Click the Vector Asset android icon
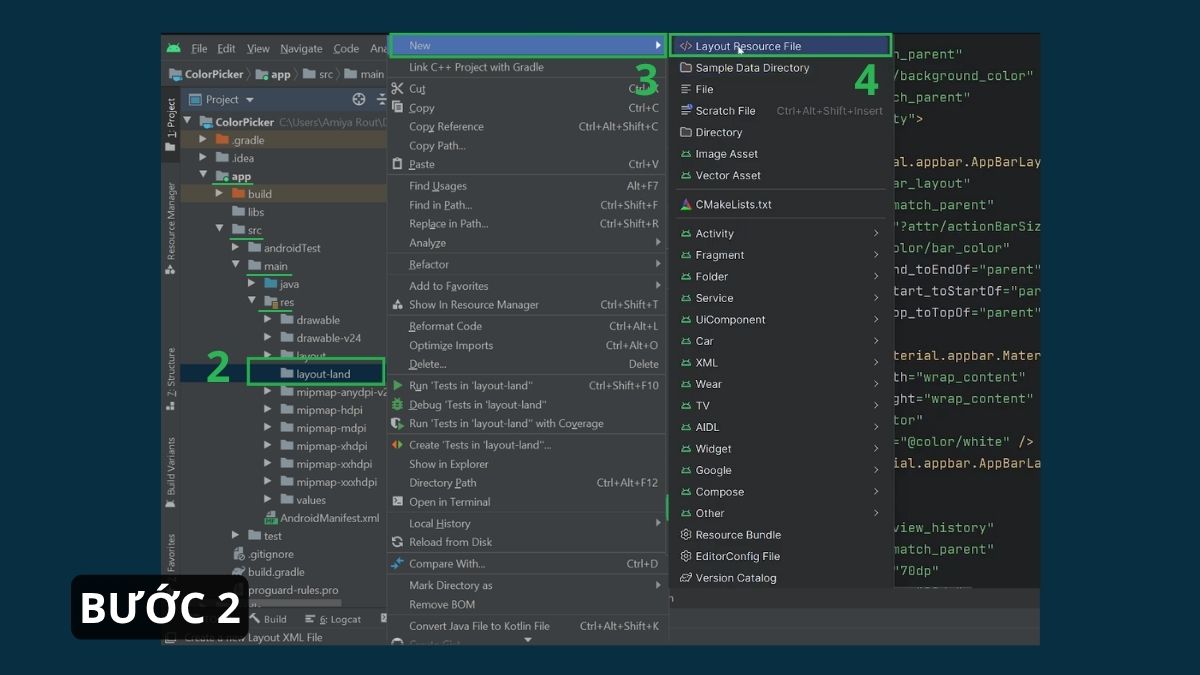The width and height of the screenshot is (1200, 675). [686, 175]
